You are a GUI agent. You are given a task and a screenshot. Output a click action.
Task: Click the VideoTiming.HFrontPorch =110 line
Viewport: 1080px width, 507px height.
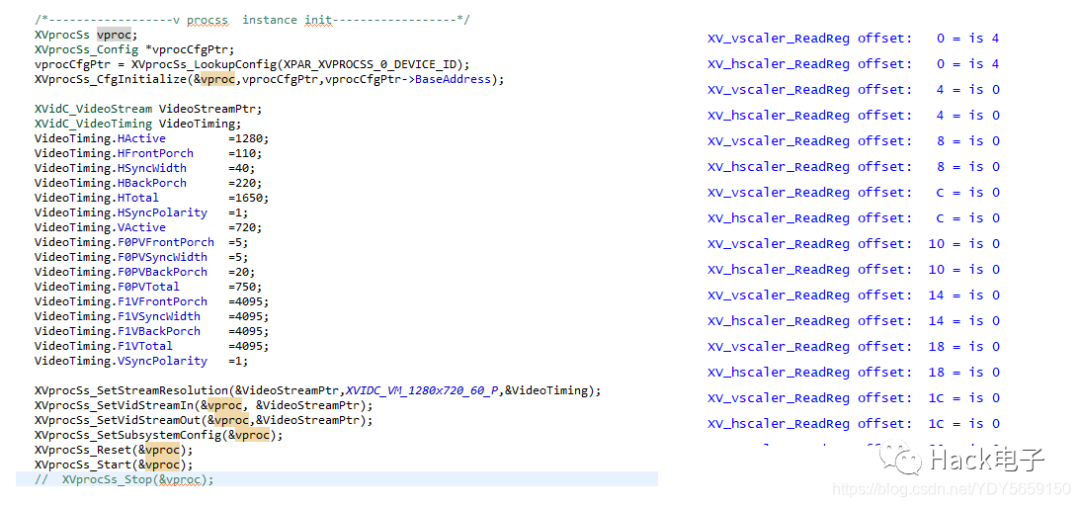click(x=149, y=154)
